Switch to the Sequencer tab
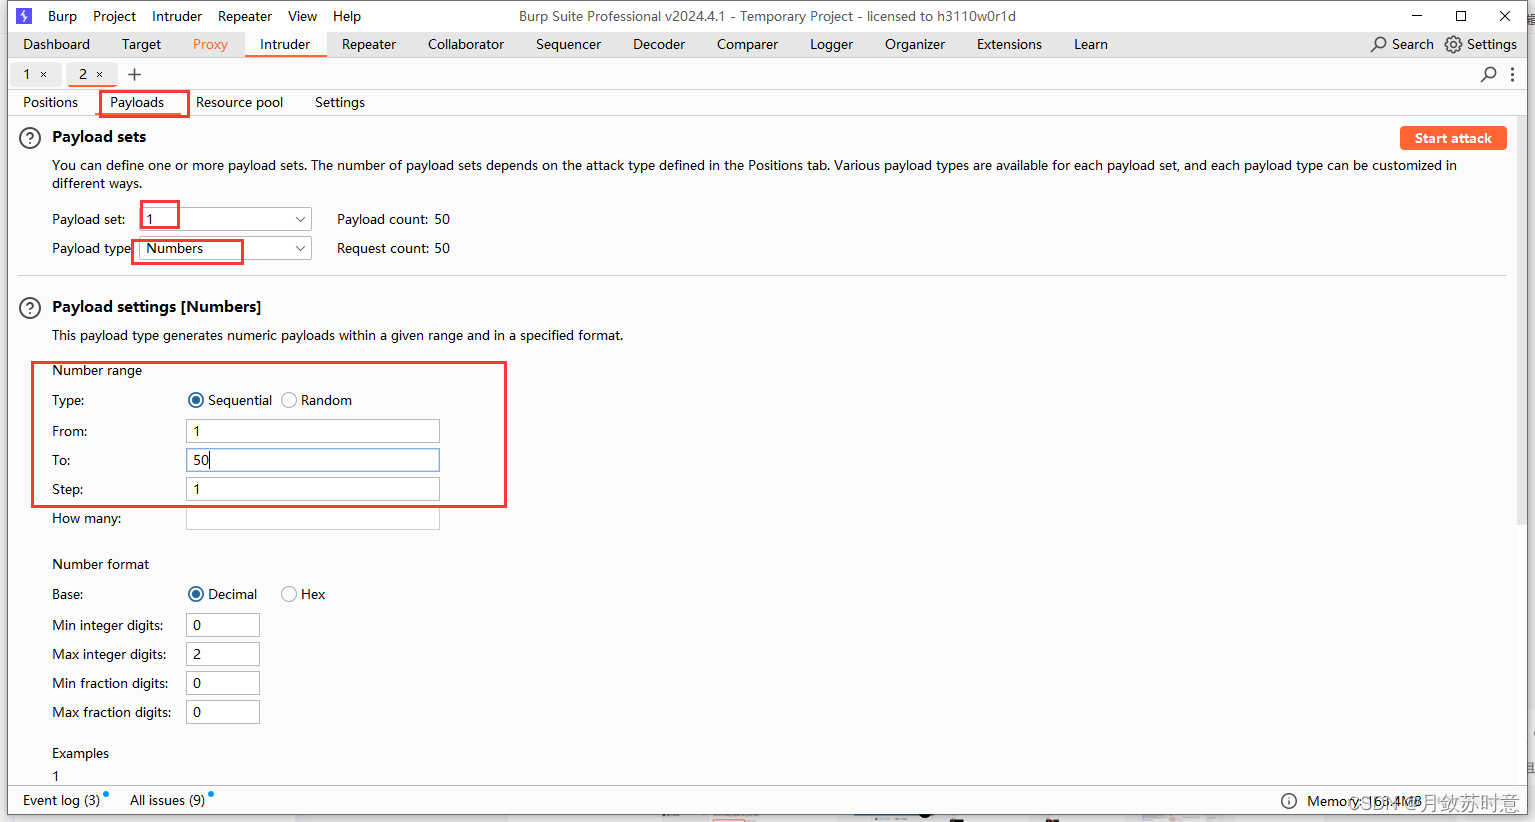Image resolution: width=1535 pixels, height=822 pixels. [x=568, y=44]
